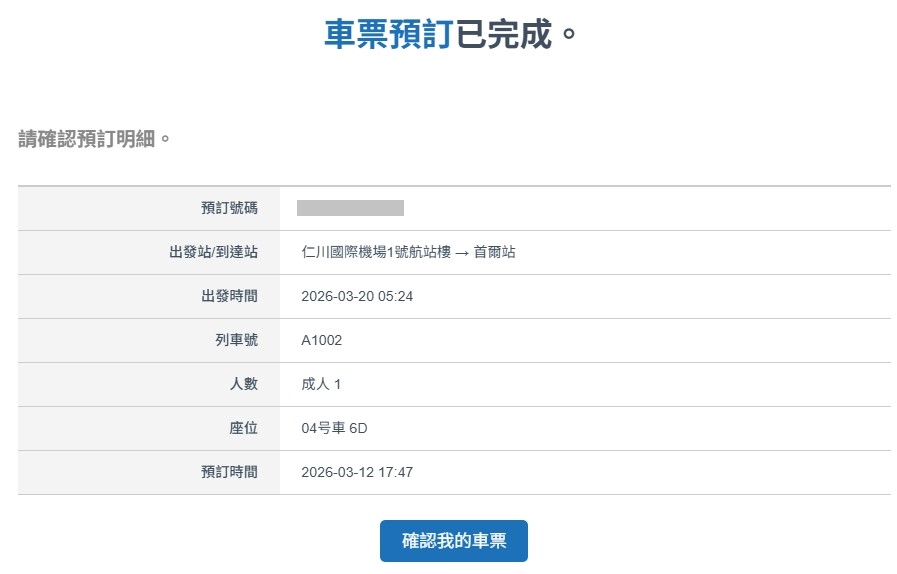
Task: Click the grayed-out reservation number value
Action: (x=350, y=208)
